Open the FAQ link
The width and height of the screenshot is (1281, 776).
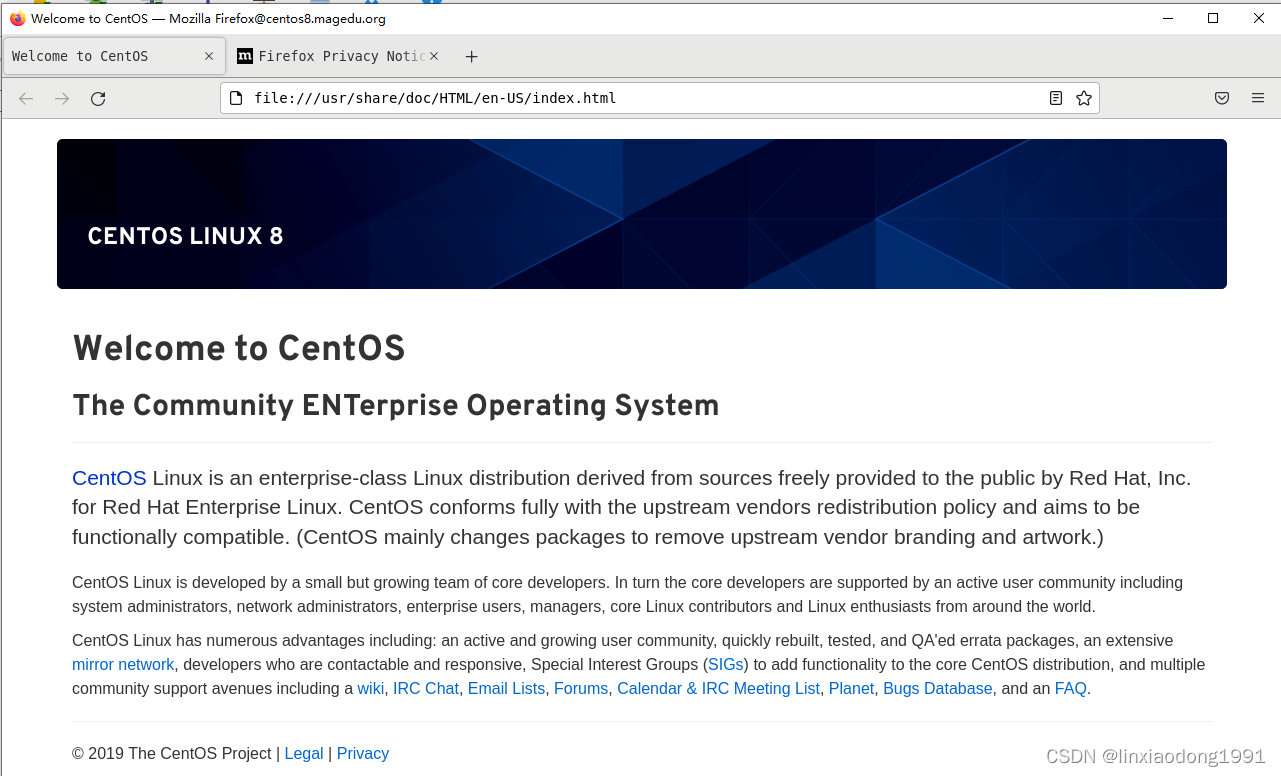point(1071,688)
